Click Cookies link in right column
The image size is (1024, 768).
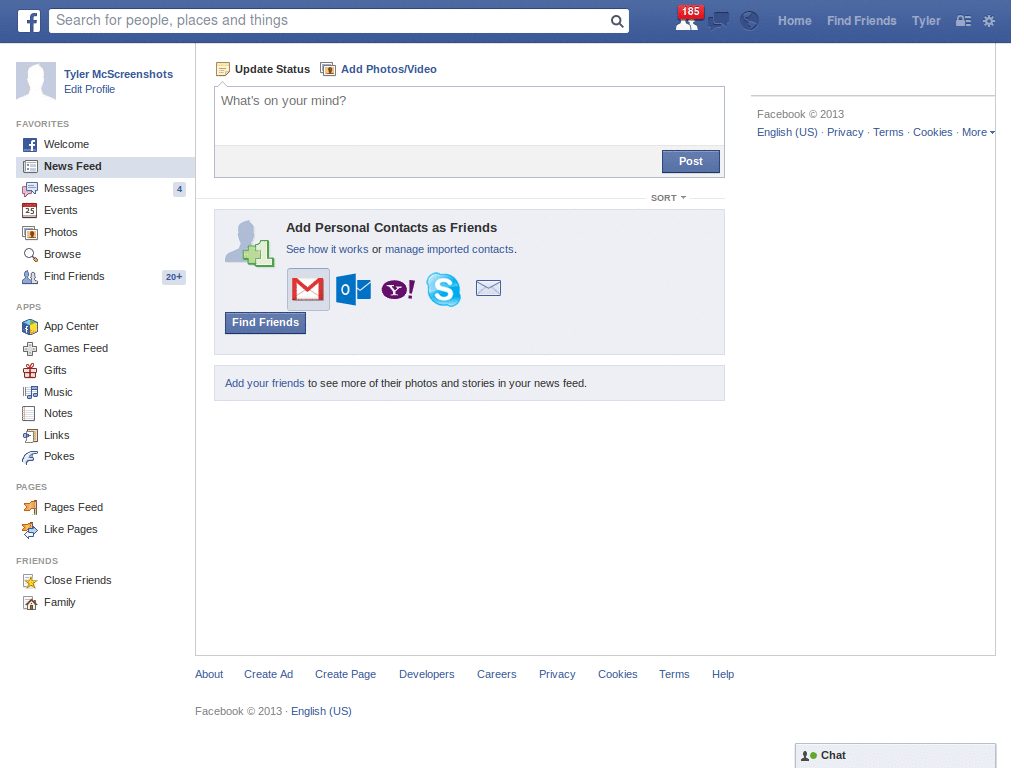coord(933,133)
